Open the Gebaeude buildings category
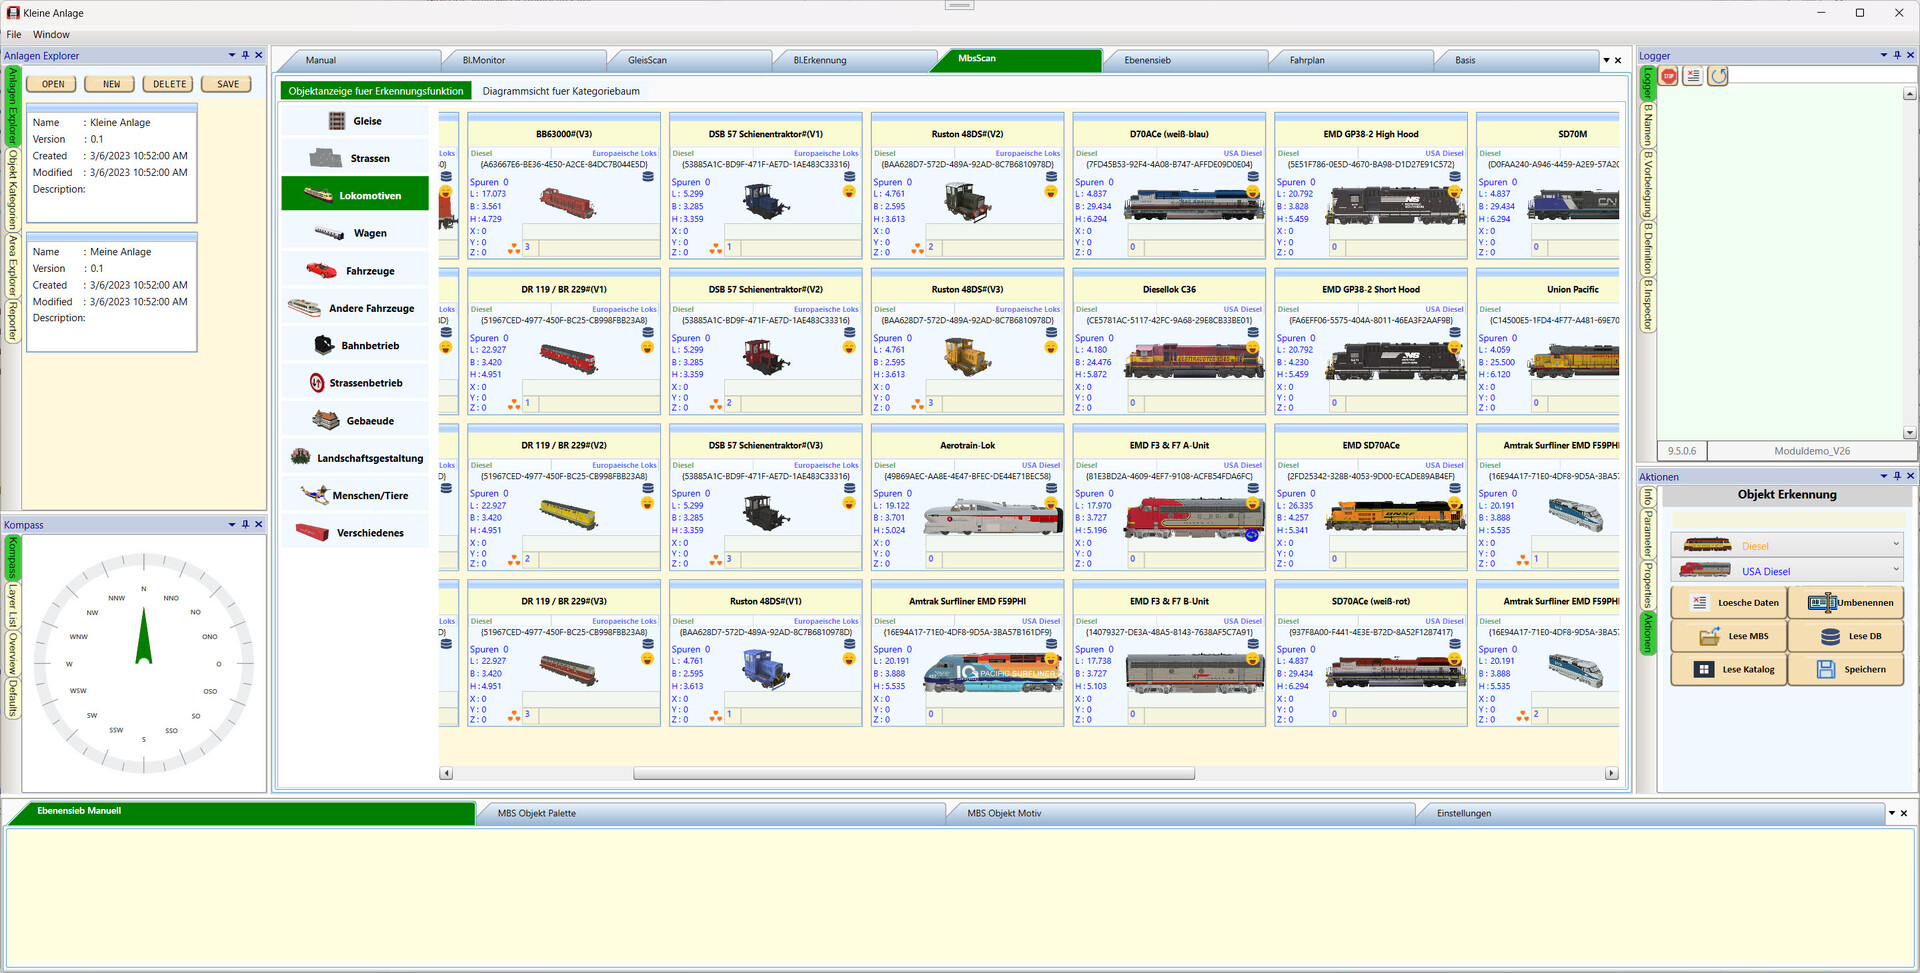The image size is (1920, 973). click(x=355, y=421)
